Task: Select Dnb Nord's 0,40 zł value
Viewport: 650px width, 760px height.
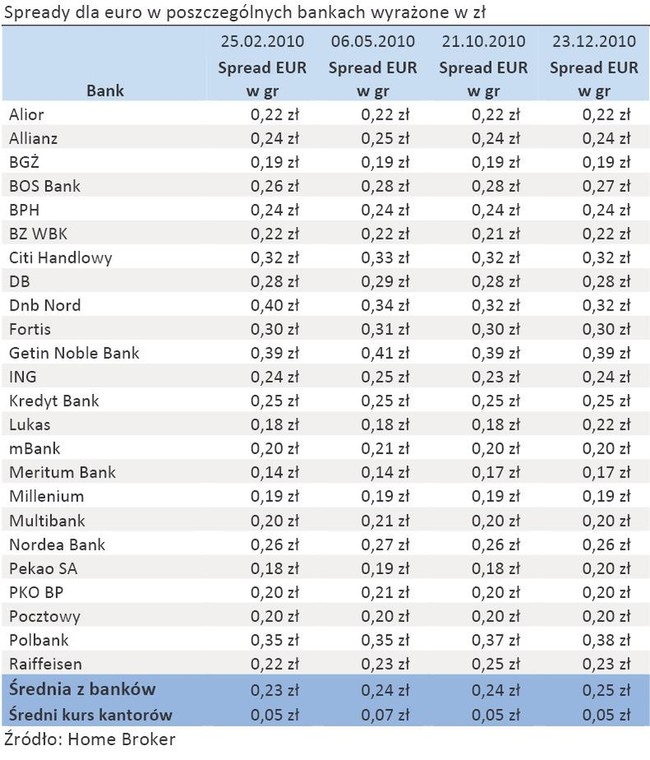Action: (x=275, y=305)
